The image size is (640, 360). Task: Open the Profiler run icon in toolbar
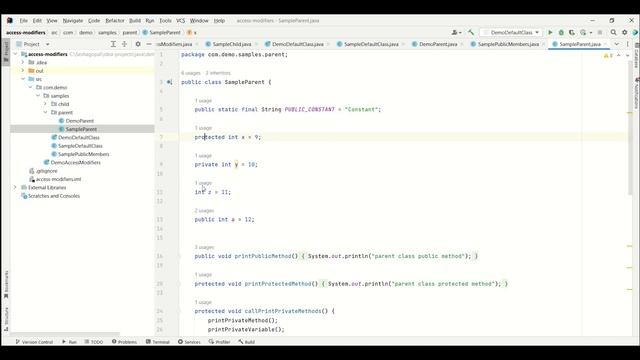584,32
